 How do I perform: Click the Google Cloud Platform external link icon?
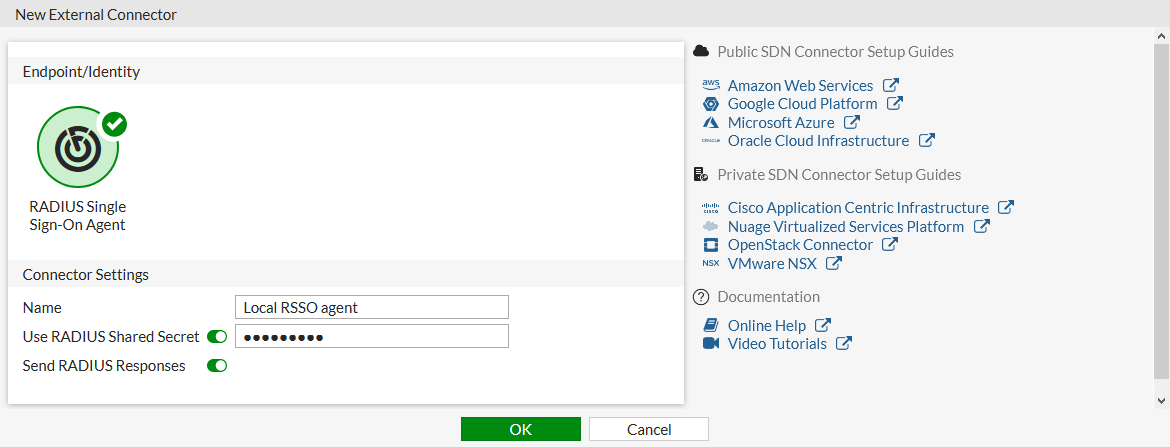[895, 104]
